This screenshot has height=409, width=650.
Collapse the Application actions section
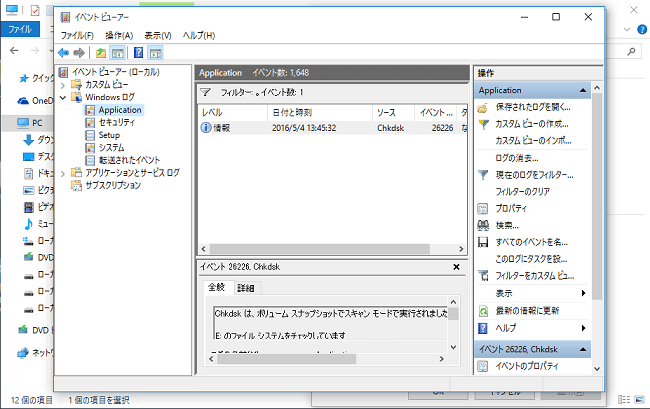[x=583, y=90]
